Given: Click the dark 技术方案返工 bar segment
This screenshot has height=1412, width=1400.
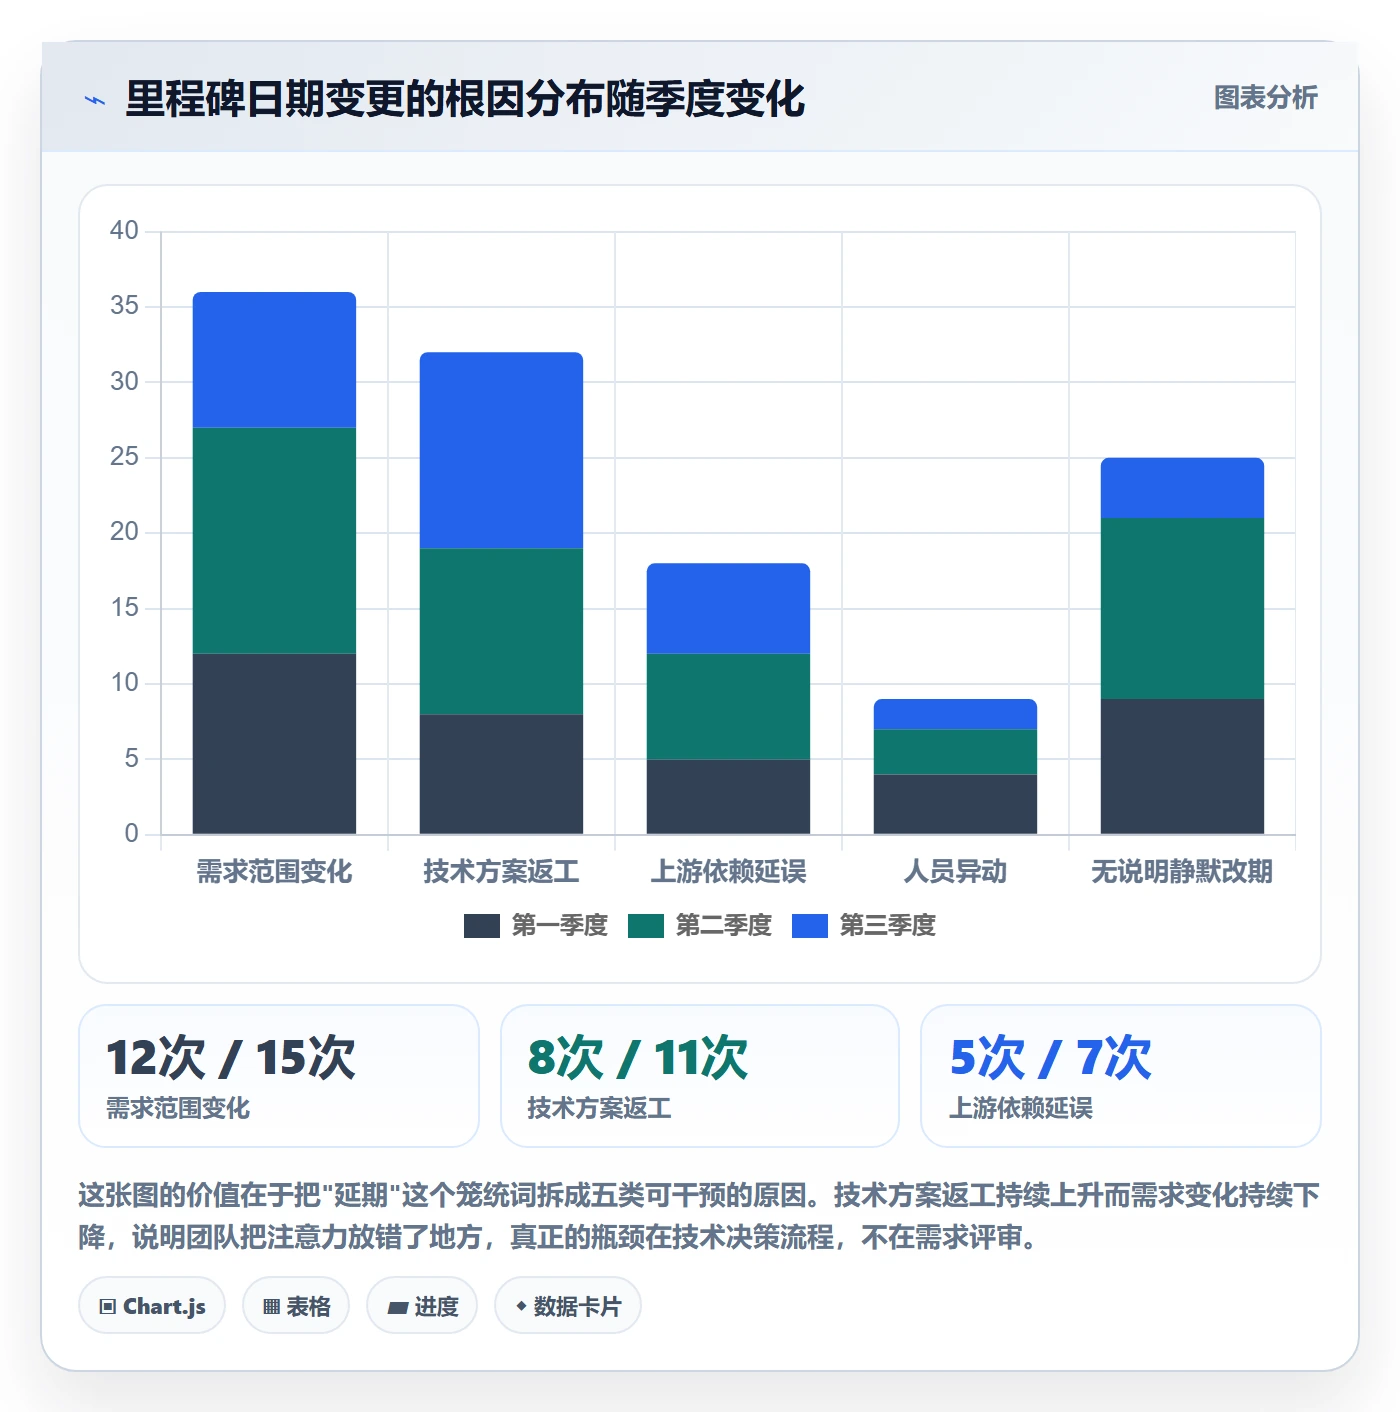Looking at the screenshot, I should (501, 774).
